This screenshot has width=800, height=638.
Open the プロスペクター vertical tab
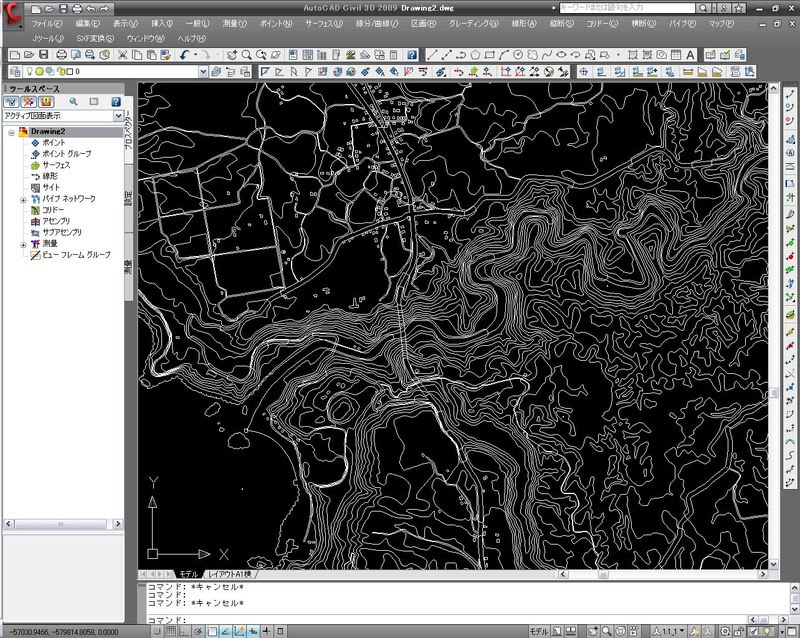[x=128, y=130]
